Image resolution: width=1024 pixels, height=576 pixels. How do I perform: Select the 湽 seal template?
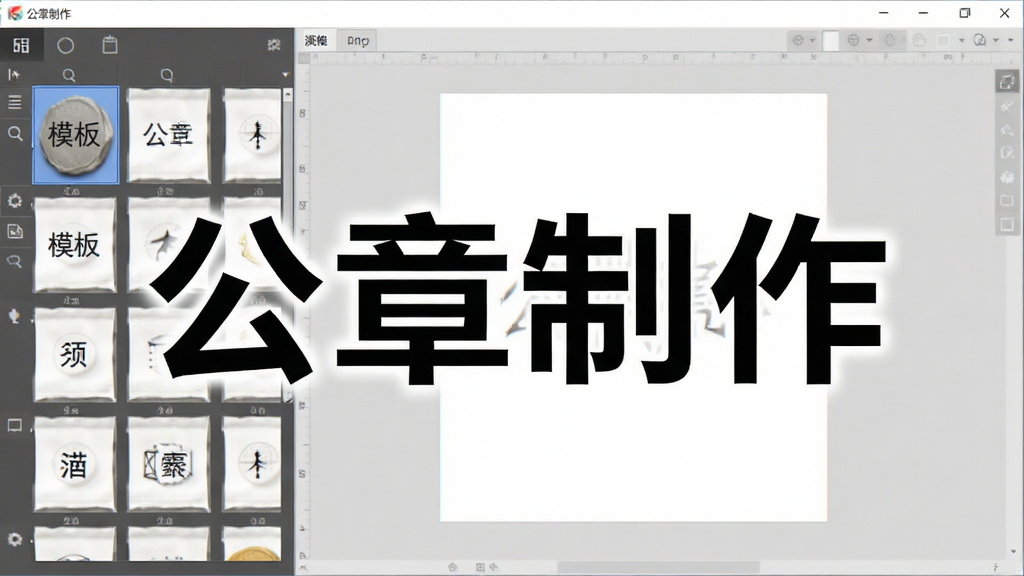click(75, 464)
